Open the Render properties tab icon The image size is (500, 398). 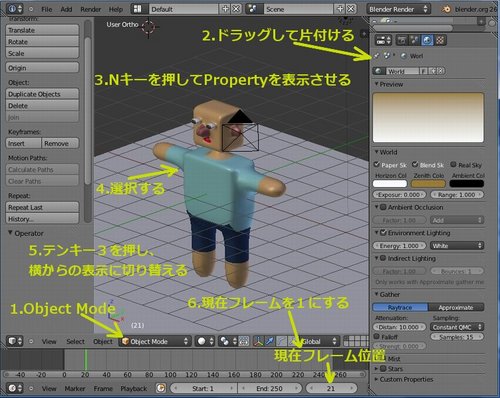pos(402,40)
